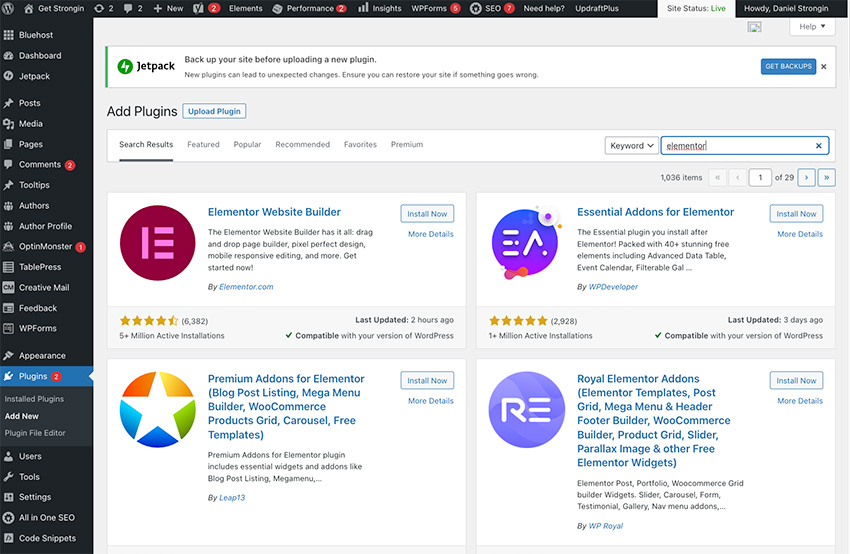Click the Updates refresh icon in the top bar
Viewport: 850px width, 554px height.
point(98,8)
